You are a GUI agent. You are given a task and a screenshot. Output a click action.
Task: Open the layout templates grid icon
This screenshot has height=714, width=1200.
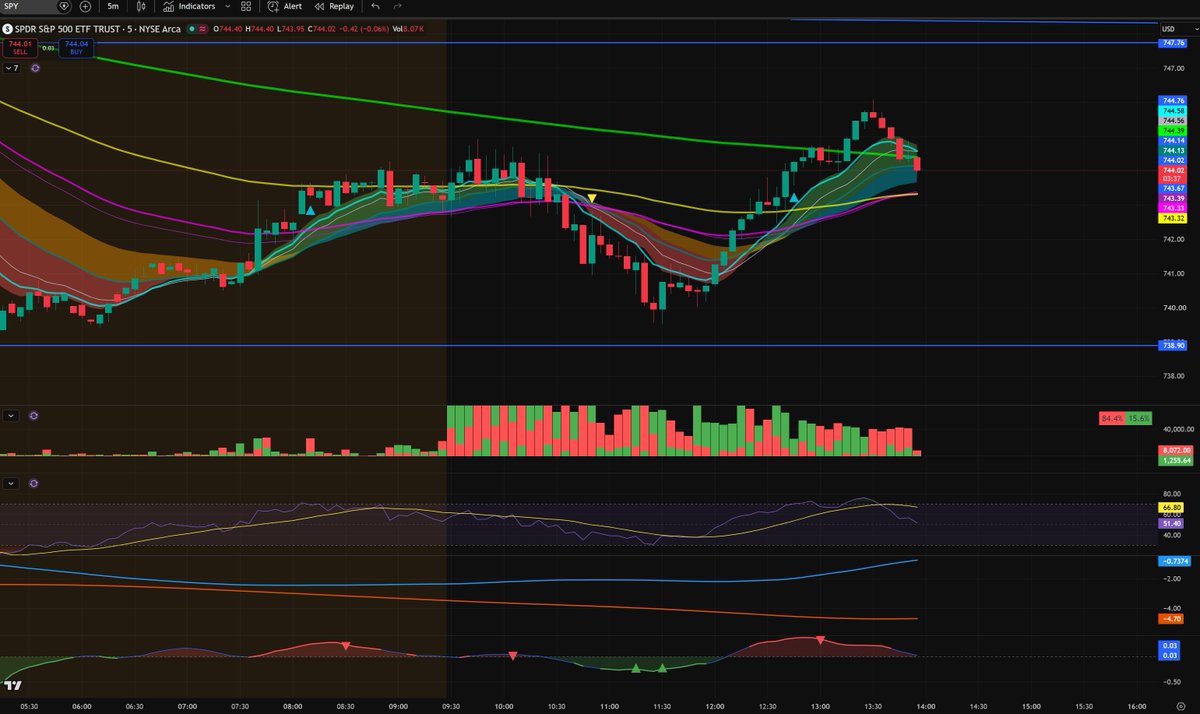[x=246, y=6]
